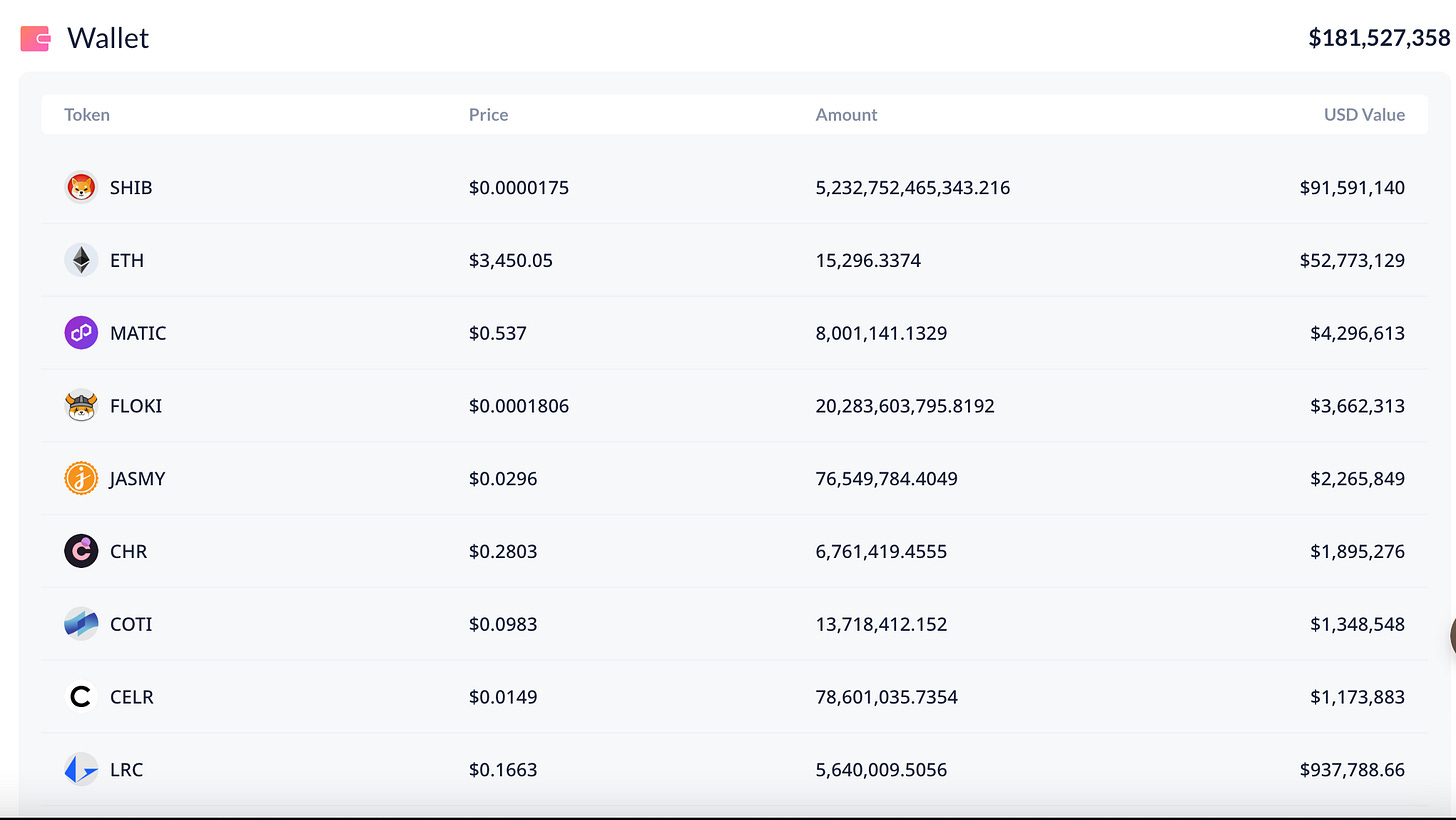This screenshot has width=1456, height=820.
Task: Click the COTI token icon
Action: point(81,624)
